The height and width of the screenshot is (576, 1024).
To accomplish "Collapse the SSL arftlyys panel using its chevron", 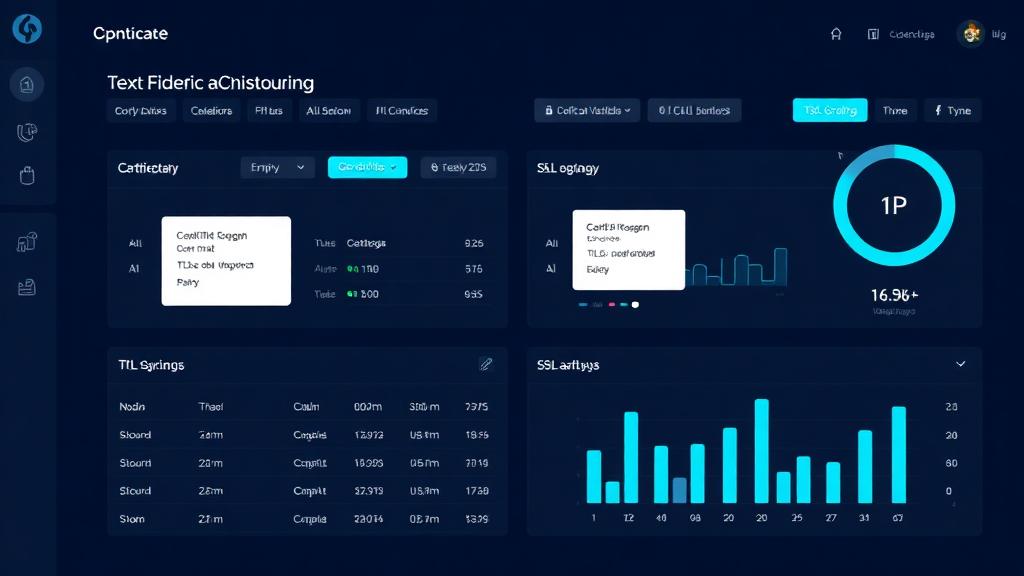I will (x=961, y=364).
